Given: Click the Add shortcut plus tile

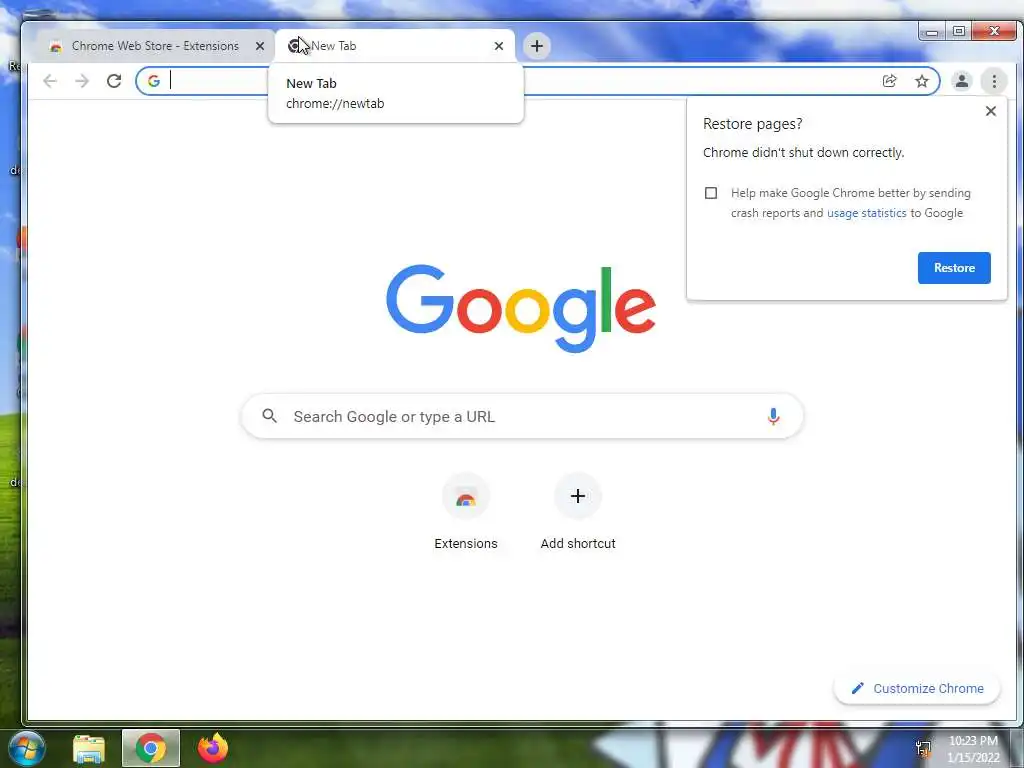Looking at the screenshot, I should pyautogui.click(x=578, y=513).
